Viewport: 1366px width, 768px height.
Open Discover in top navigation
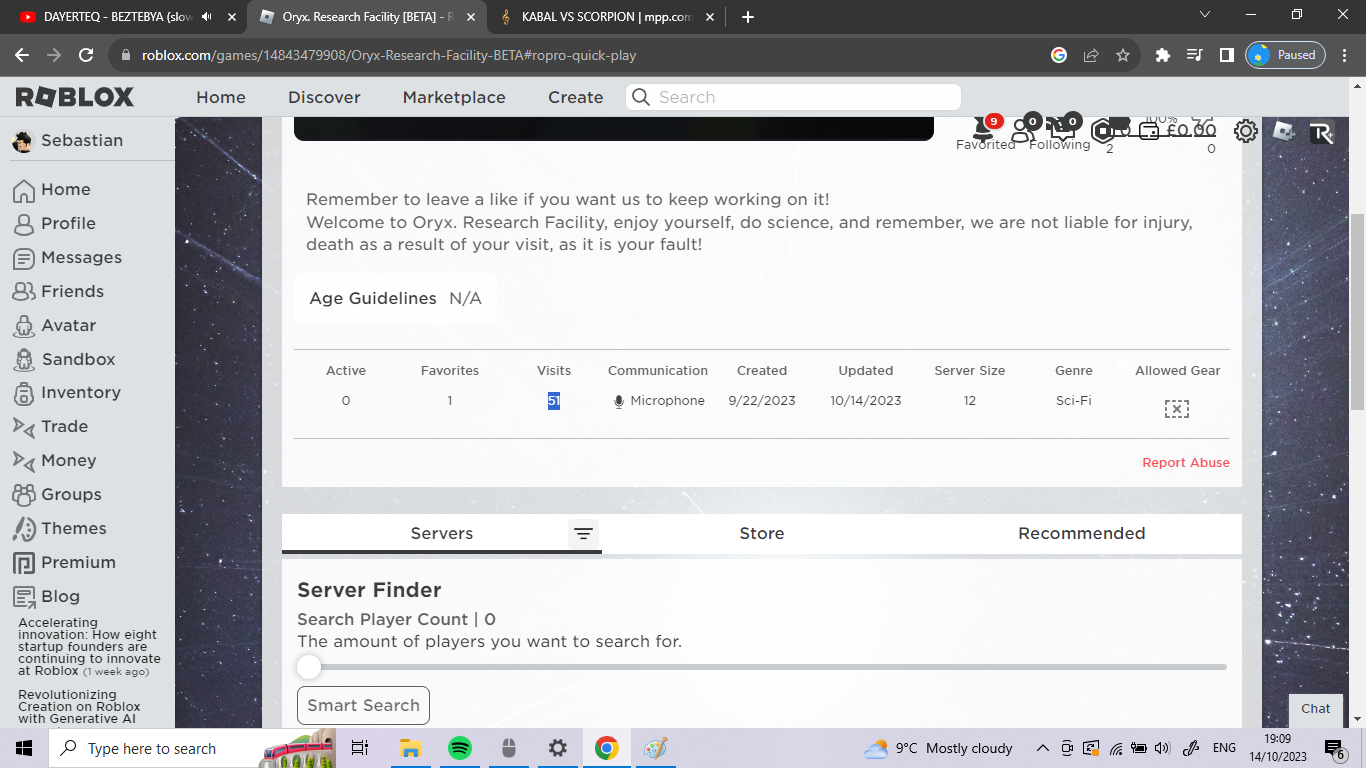tap(324, 97)
